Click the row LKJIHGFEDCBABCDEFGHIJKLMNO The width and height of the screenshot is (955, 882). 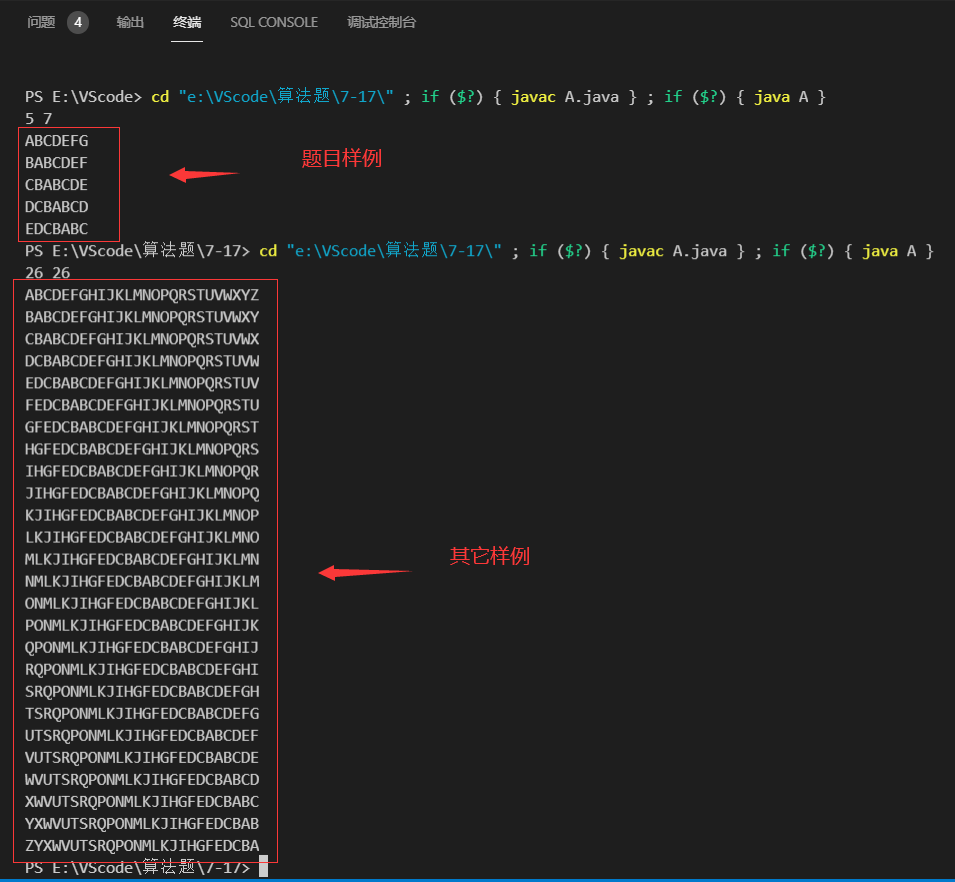(142, 537)
